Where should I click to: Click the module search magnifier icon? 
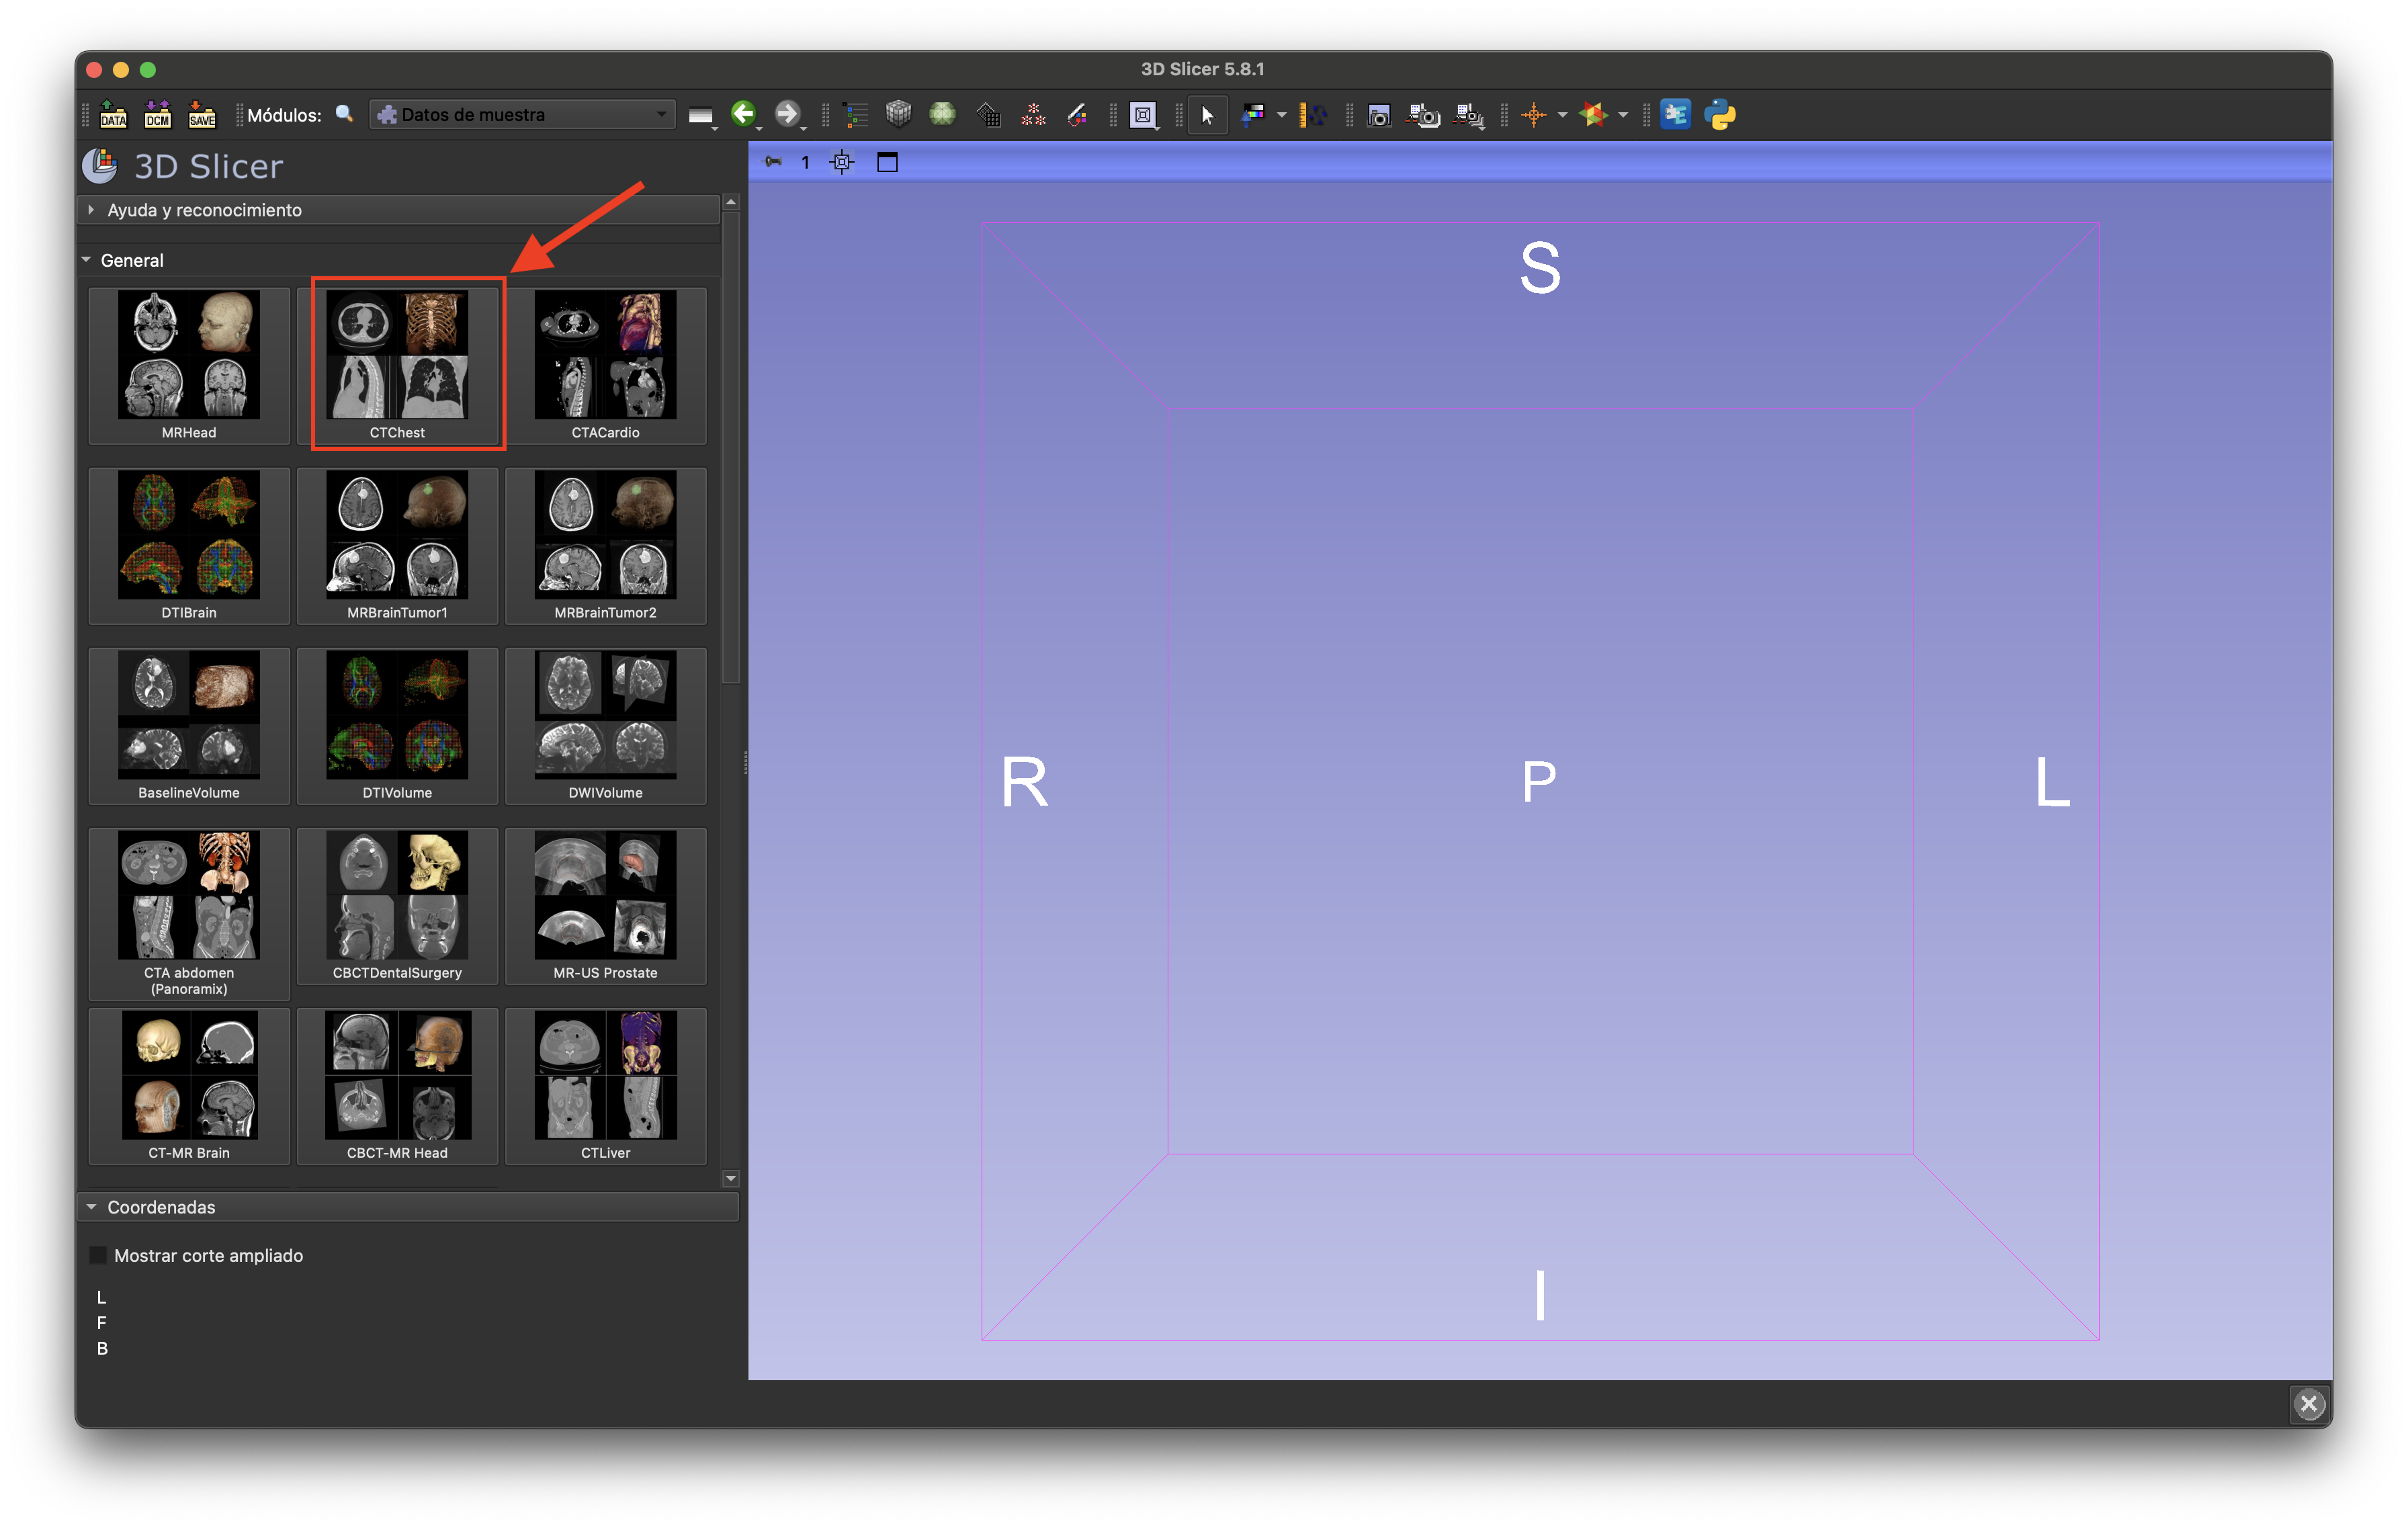[x=344, y=114]
